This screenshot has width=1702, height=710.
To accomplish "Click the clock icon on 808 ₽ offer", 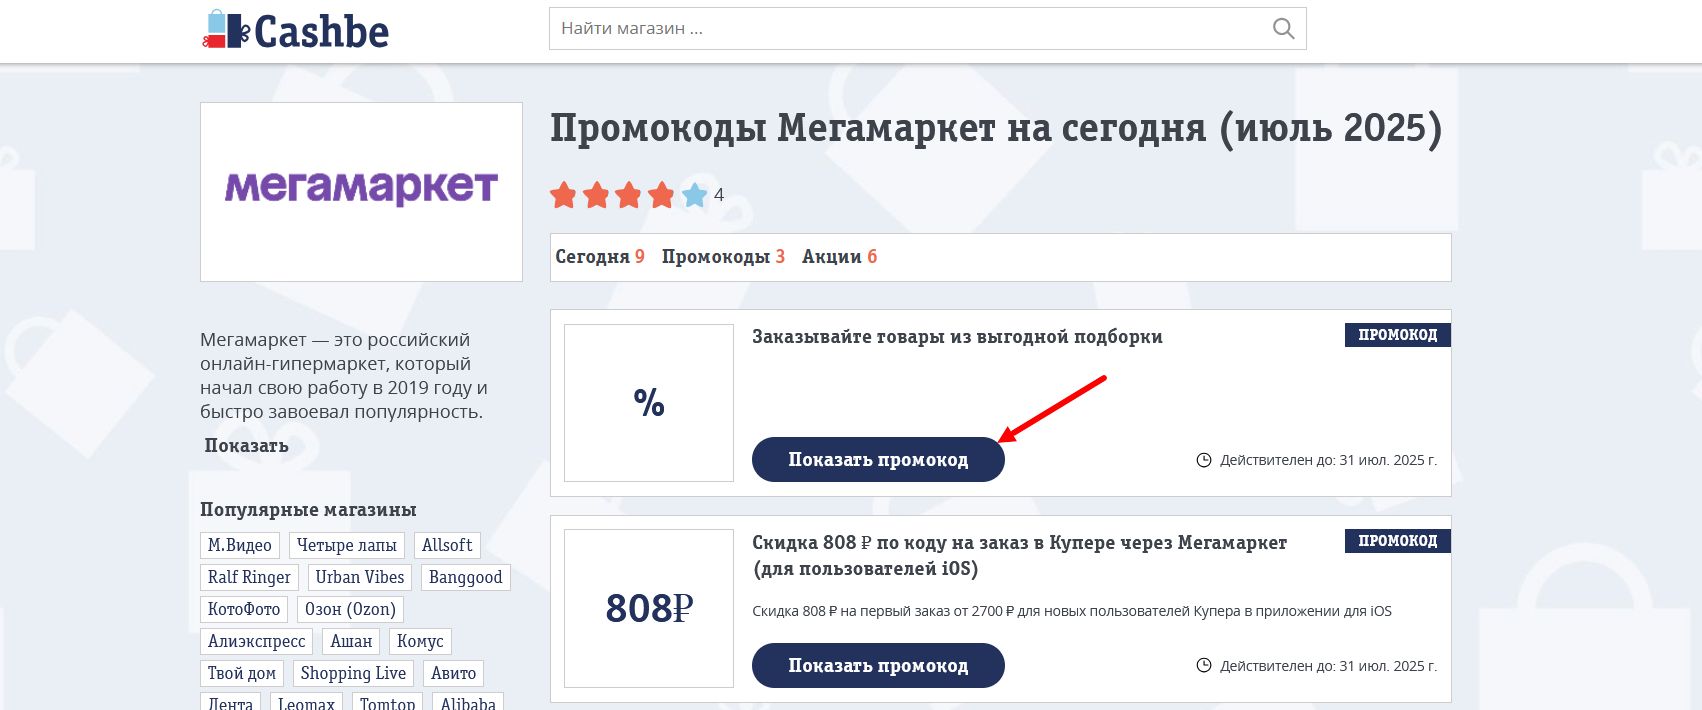I will (1204, 665).
